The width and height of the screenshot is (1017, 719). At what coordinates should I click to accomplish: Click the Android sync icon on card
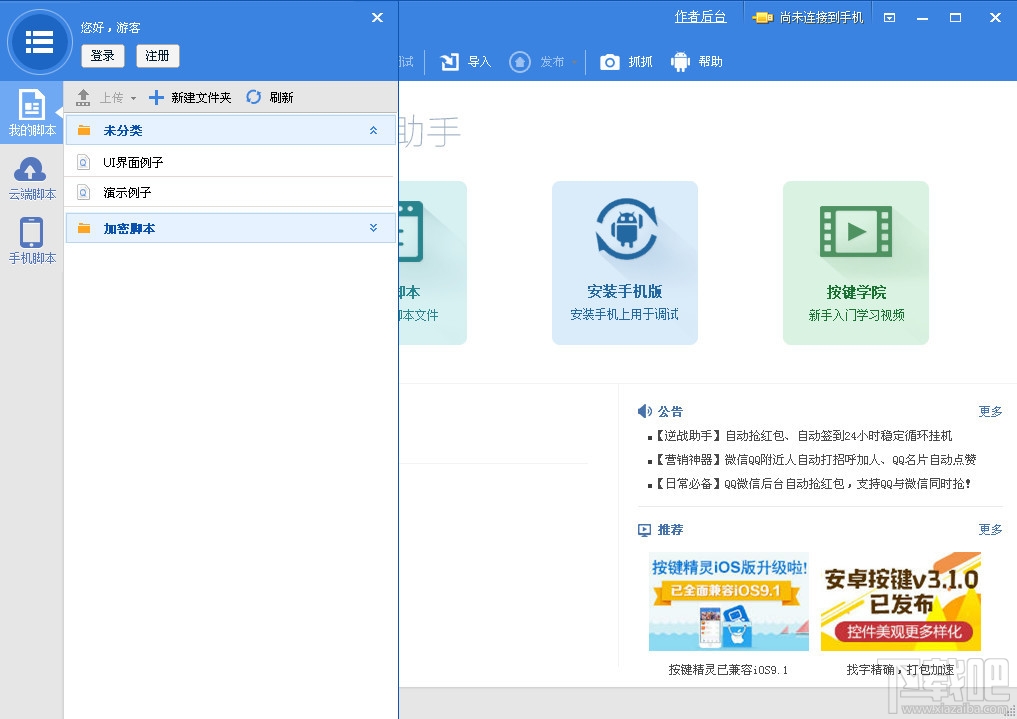pyautogui.click(x=626, y=229)
